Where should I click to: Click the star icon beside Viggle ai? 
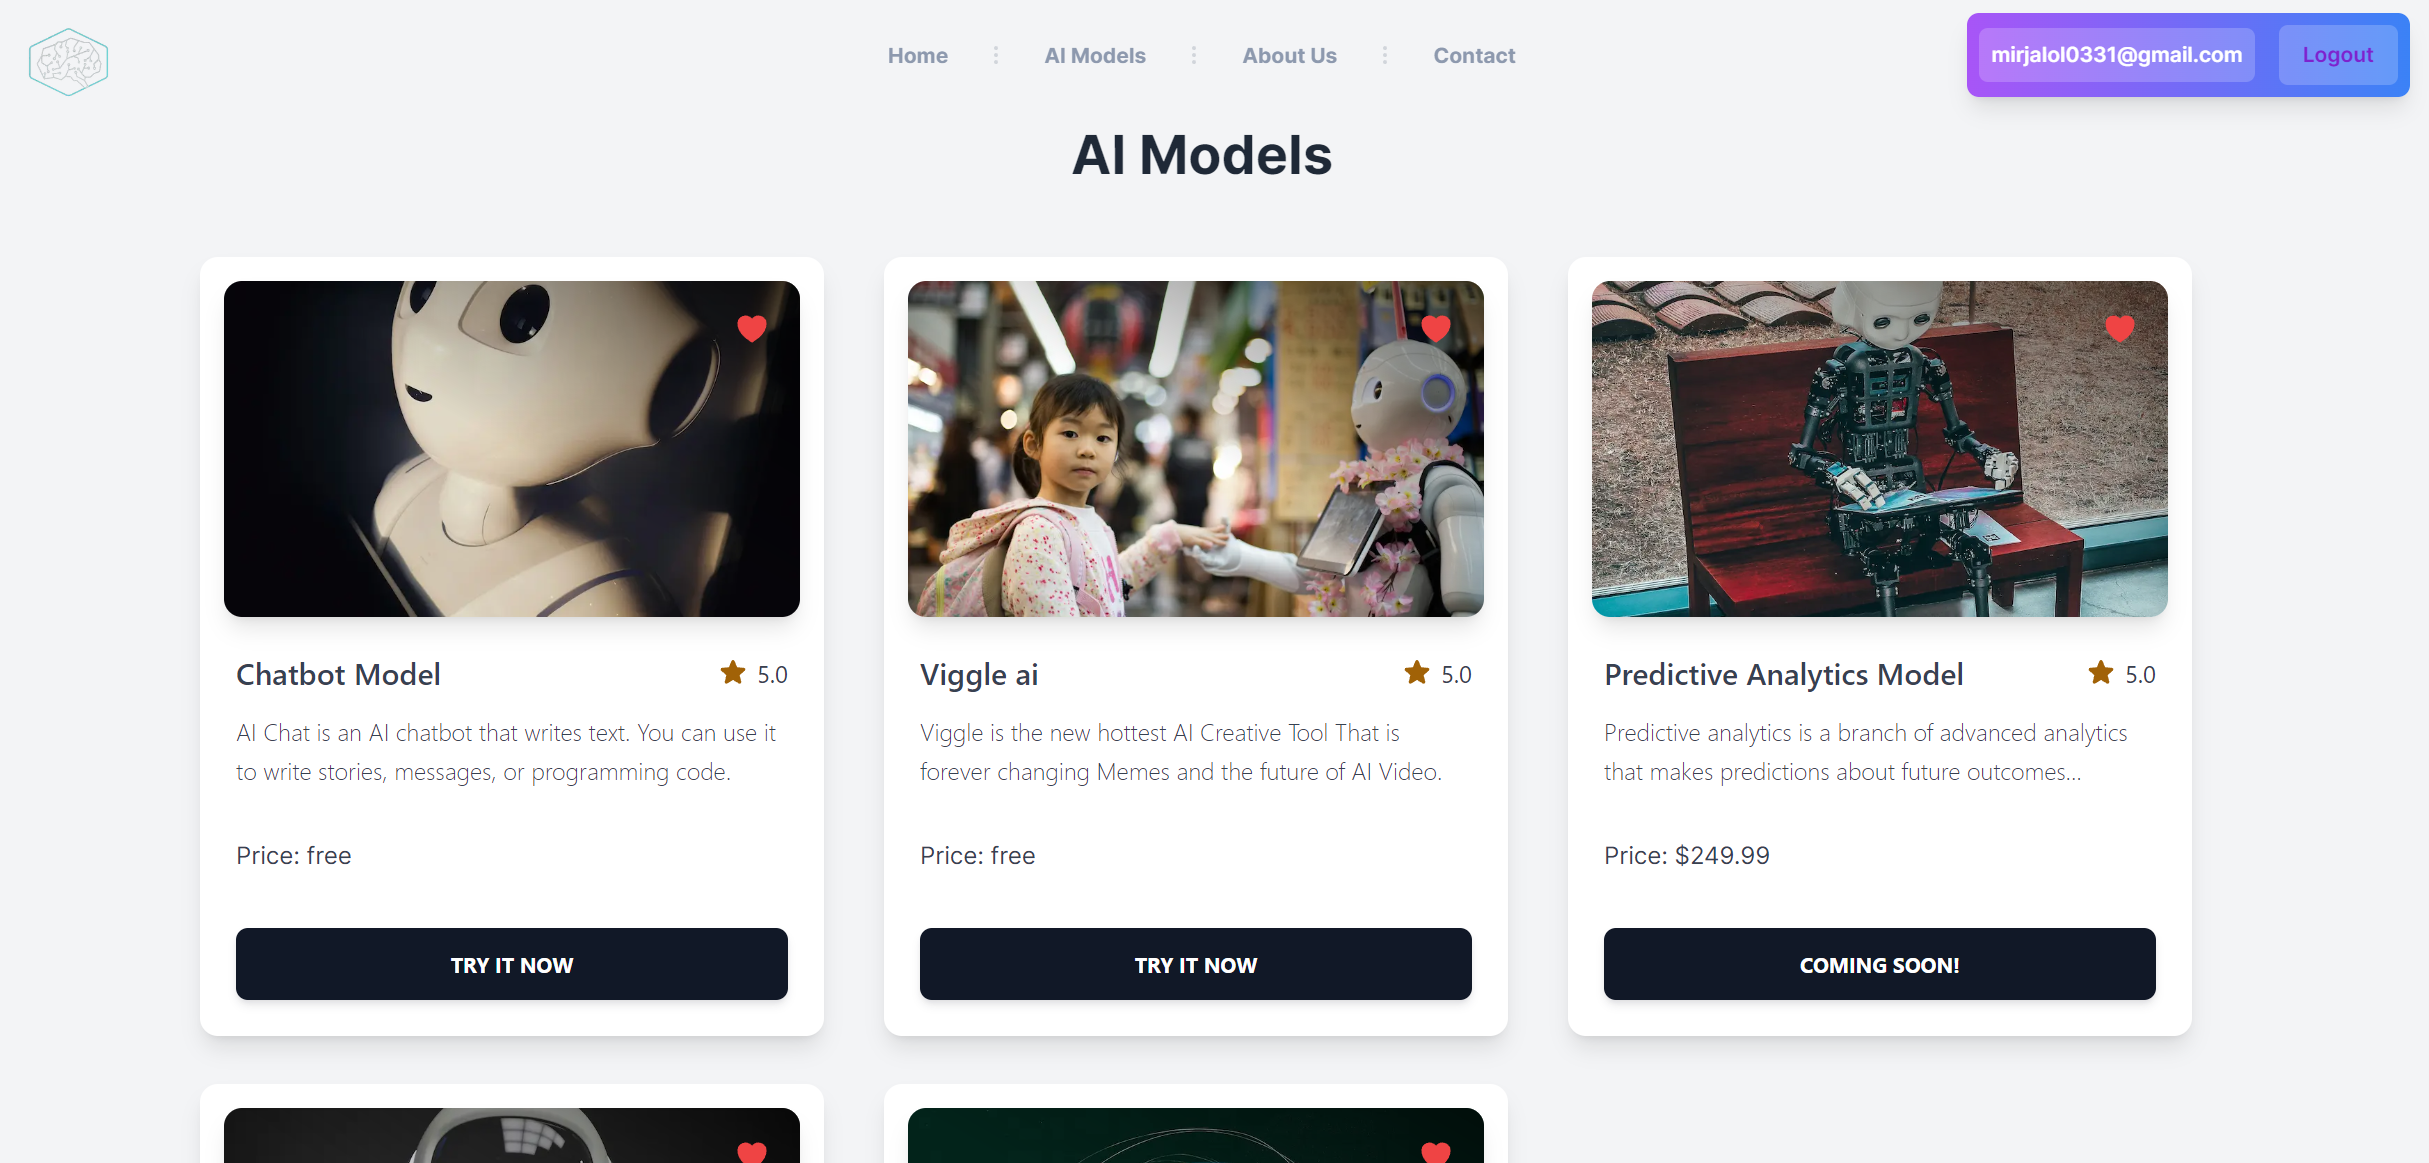(1417, 673)
